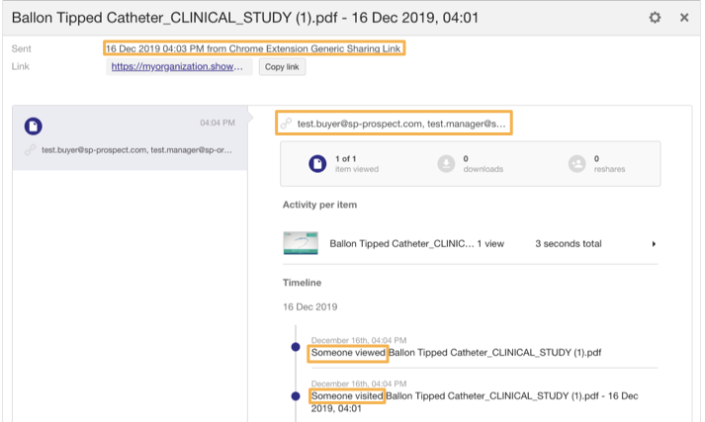Image resolution: width=705 pixels, height=422 pixels.
Task: Click the 'Someone visited' timeline entry text
Action: coord(347,397)
